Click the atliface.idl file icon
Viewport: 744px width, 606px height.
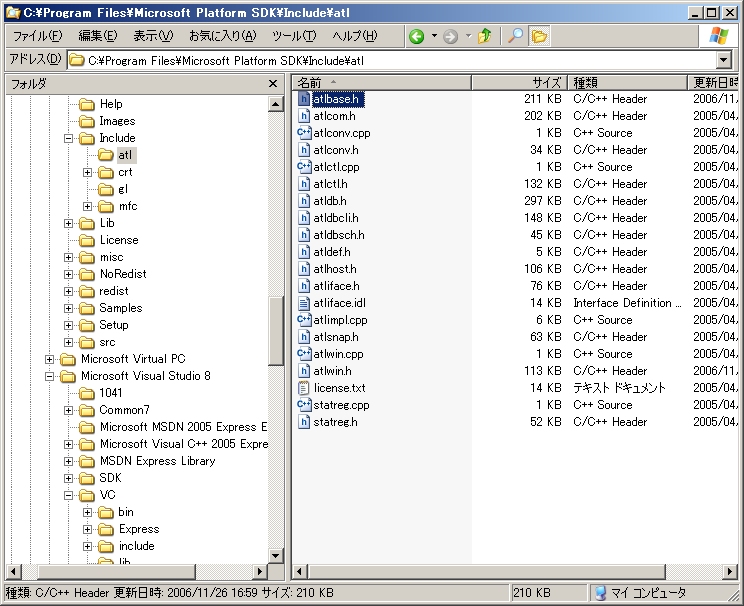(304, 303)
